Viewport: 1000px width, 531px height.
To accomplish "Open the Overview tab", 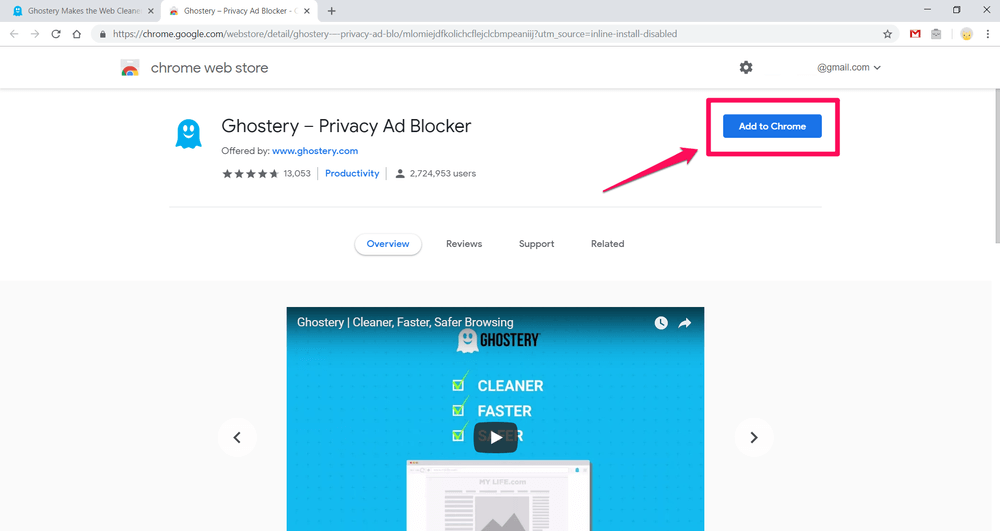I will pyautogui.click(x=388, y=244).
